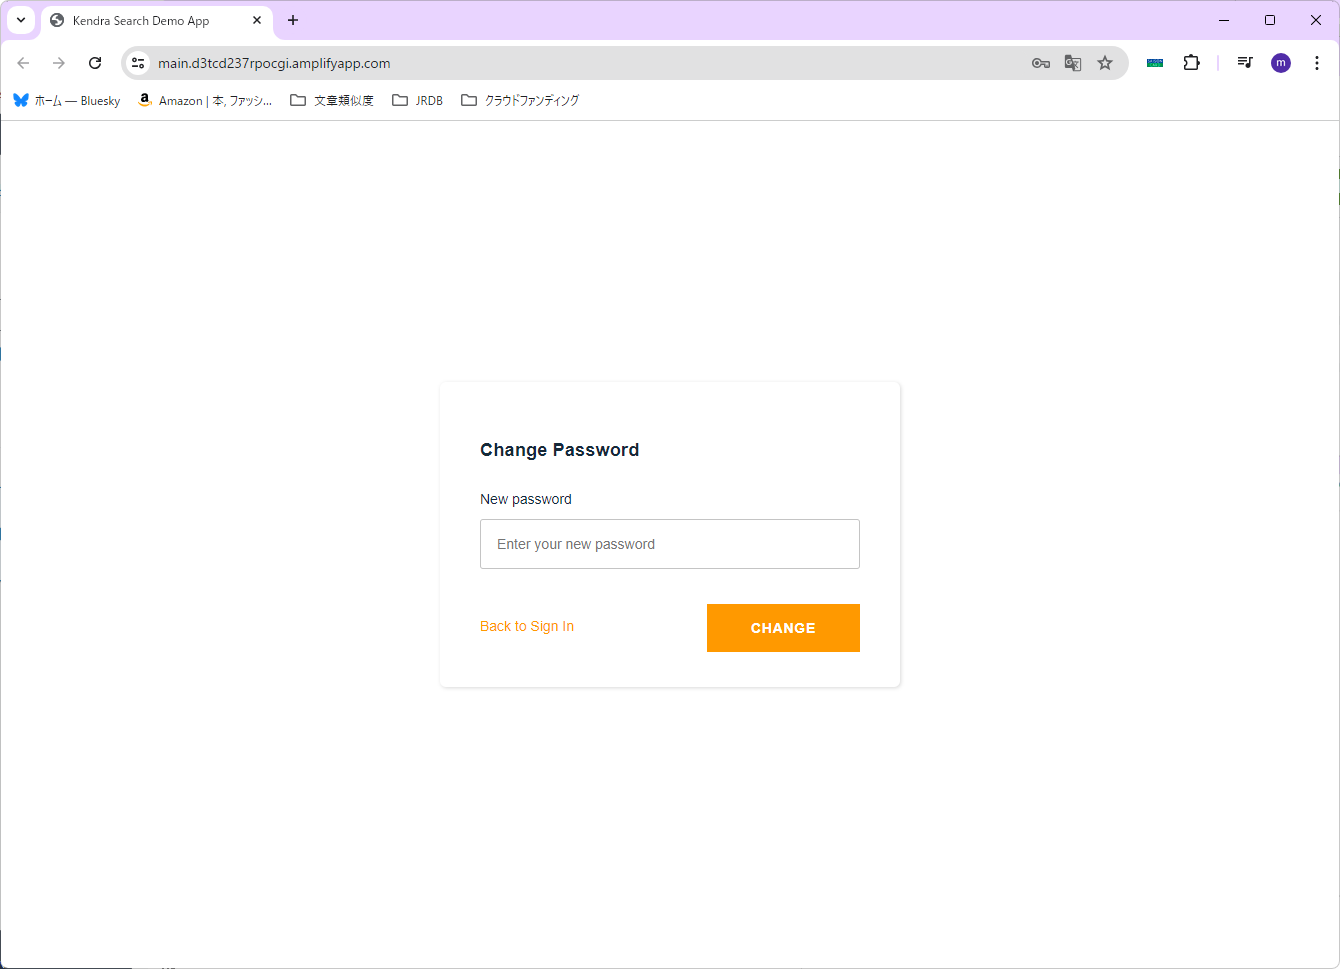
Task: Open the site information icon in address bar
Action: [138, 63]
